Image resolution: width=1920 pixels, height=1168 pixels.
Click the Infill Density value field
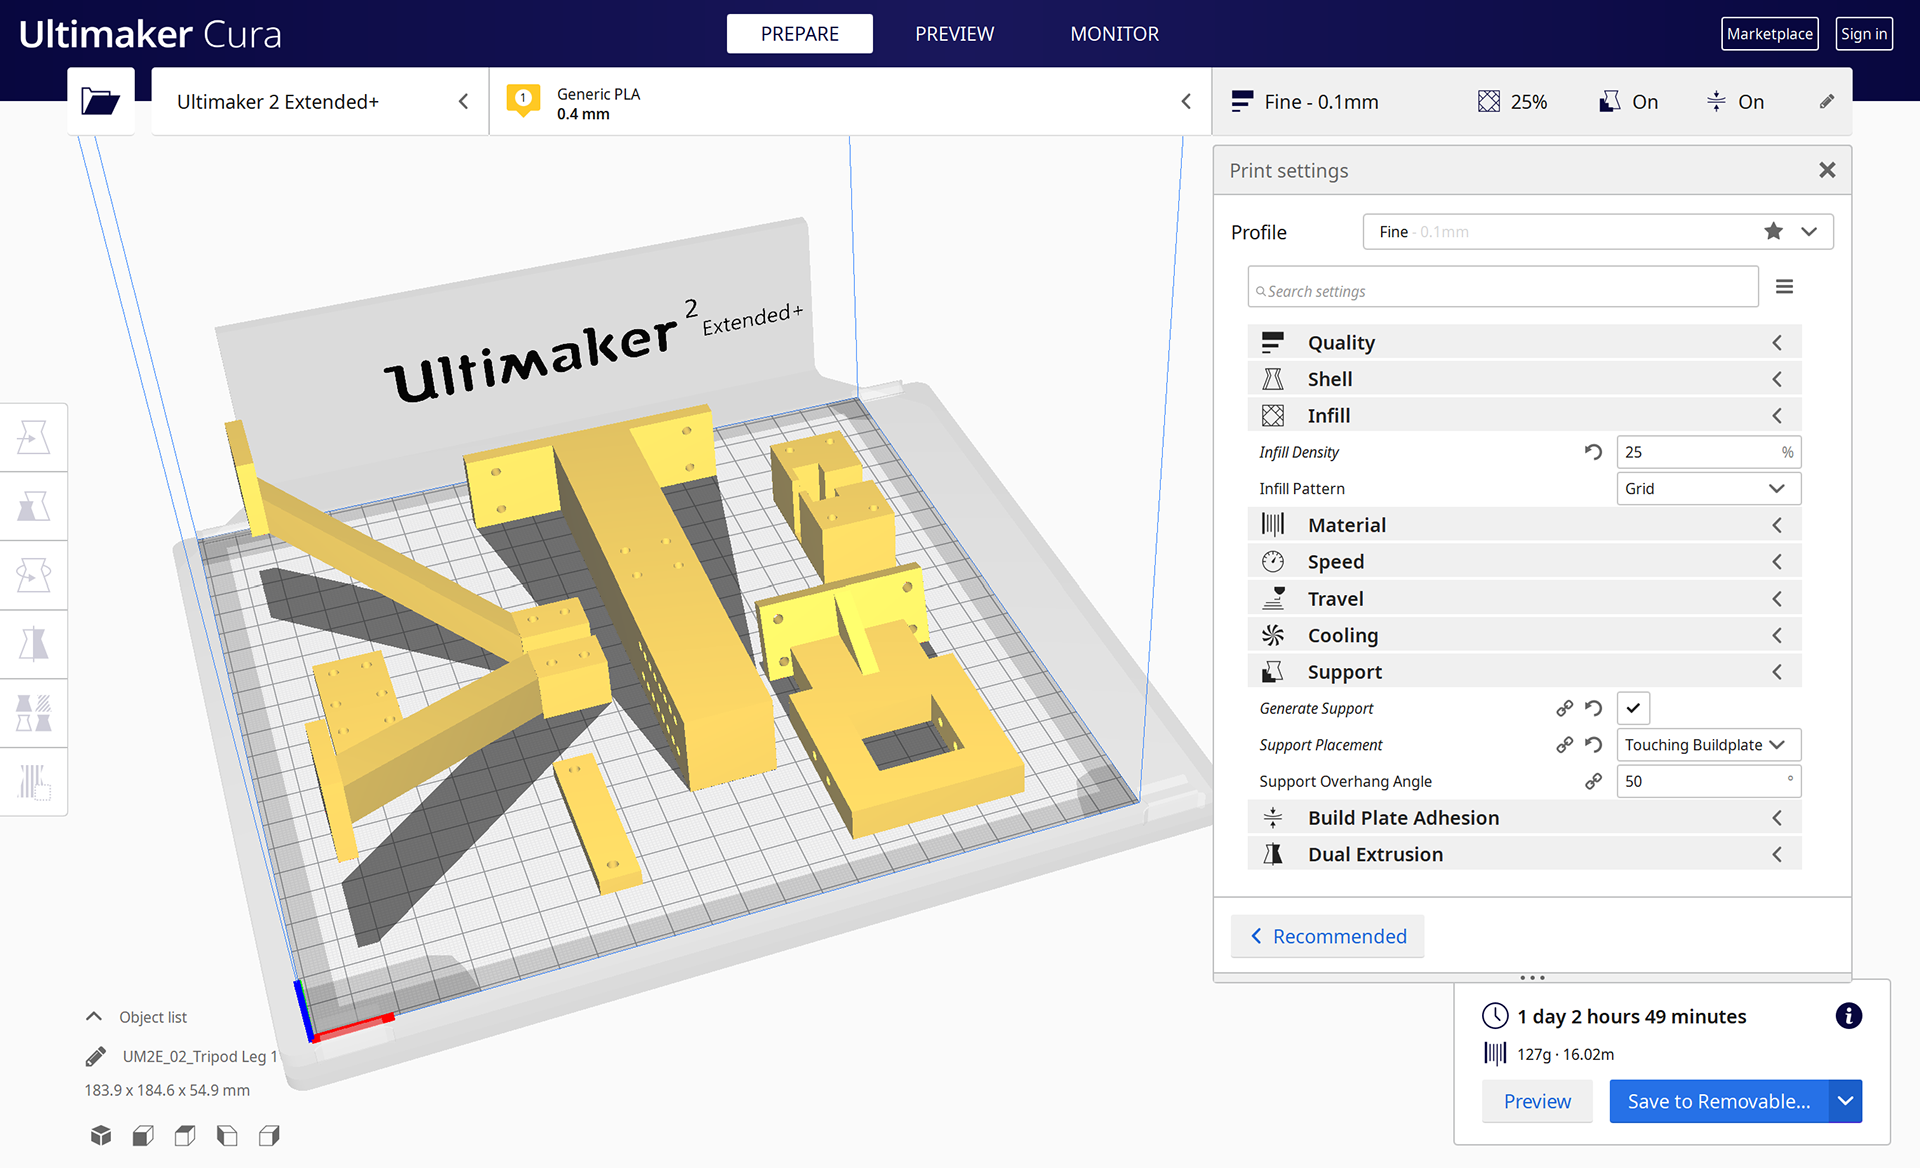(1708, 452)
